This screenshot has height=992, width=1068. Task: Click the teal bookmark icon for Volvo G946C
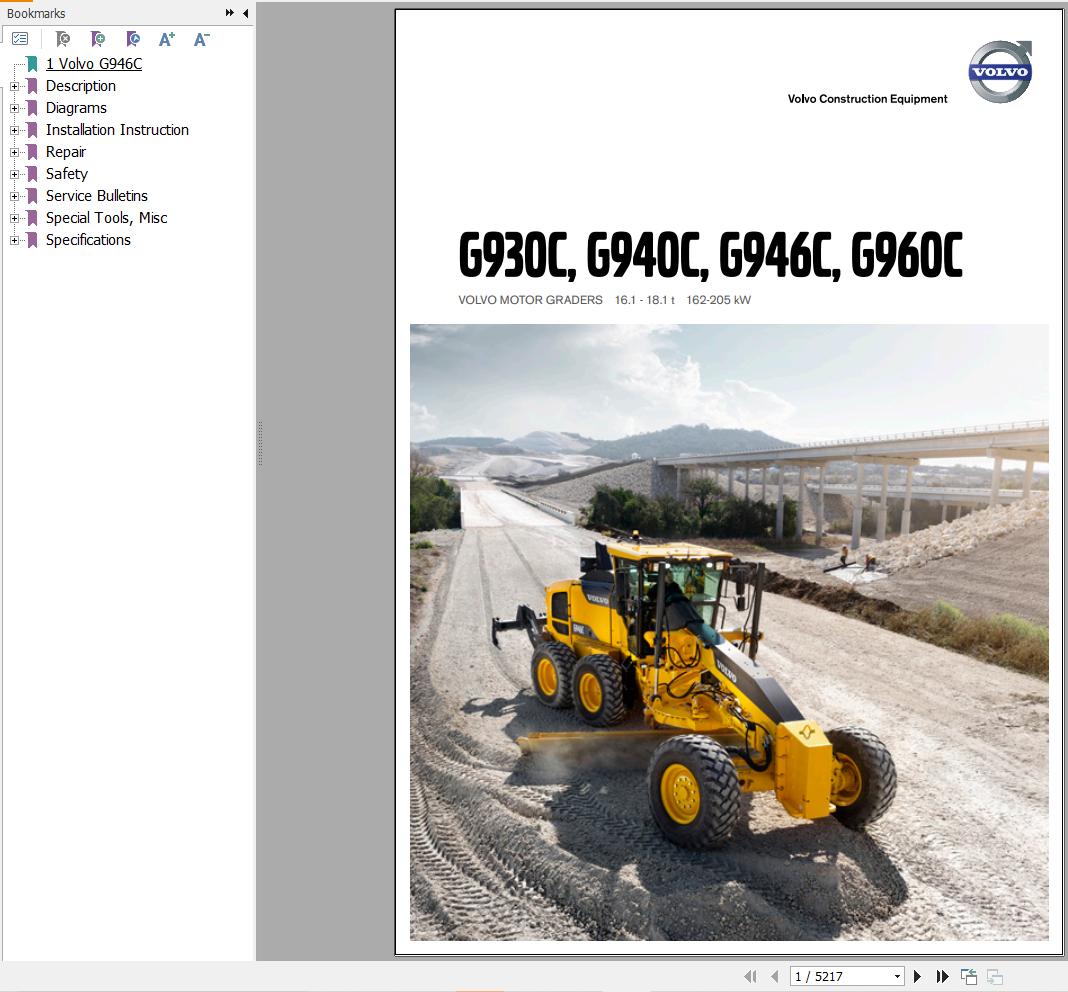tap(32, 64)
